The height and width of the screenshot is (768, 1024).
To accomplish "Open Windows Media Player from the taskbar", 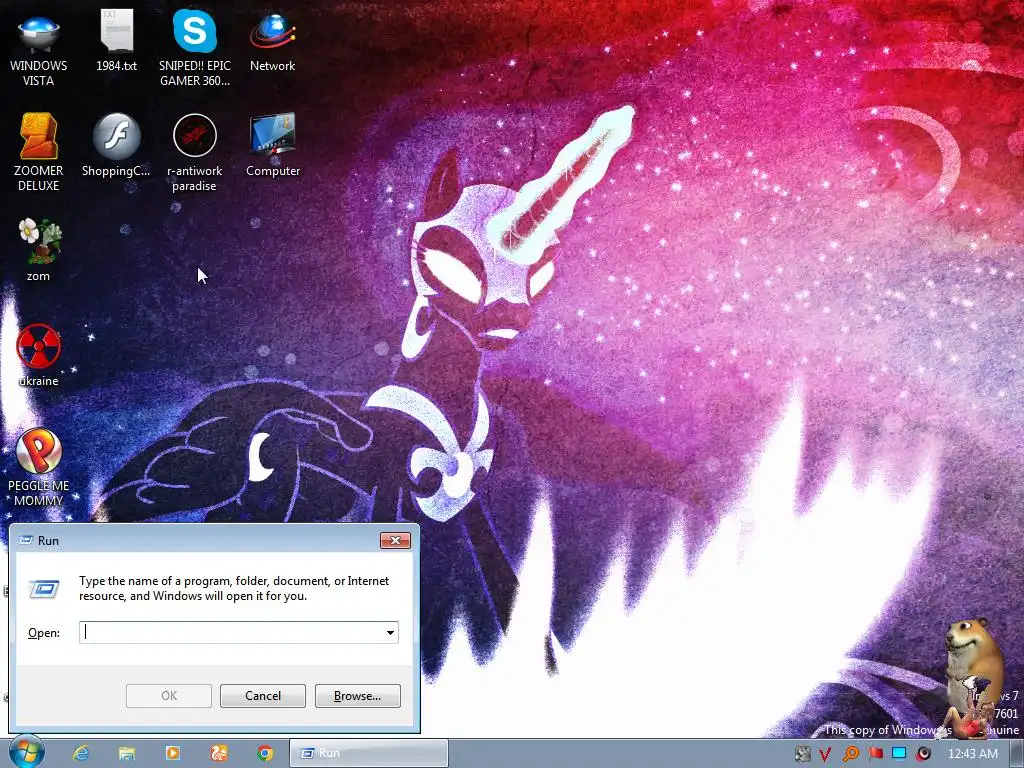I will coord(173,753).
